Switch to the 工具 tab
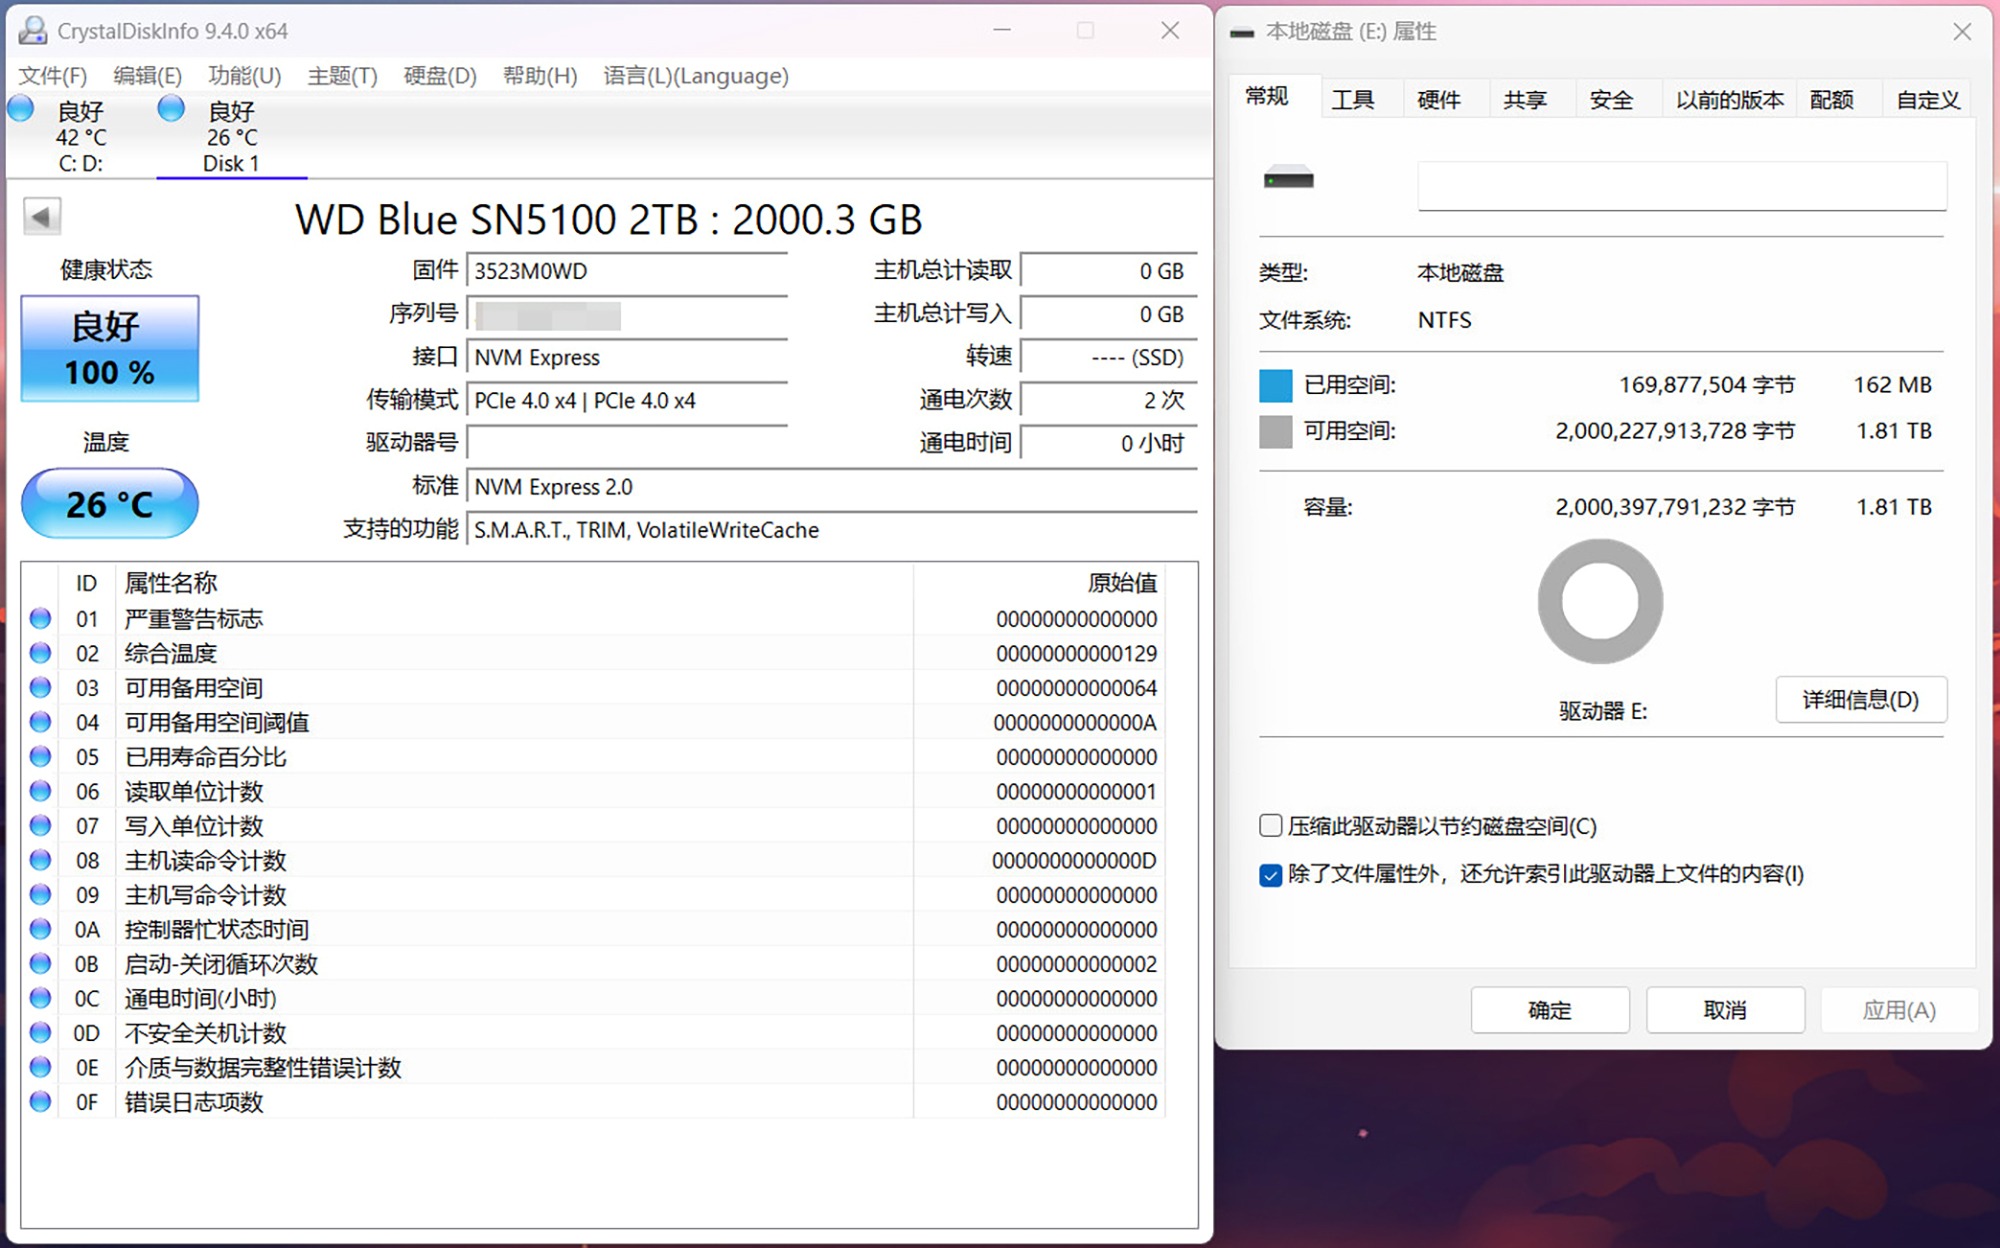 click(1352, 100)
